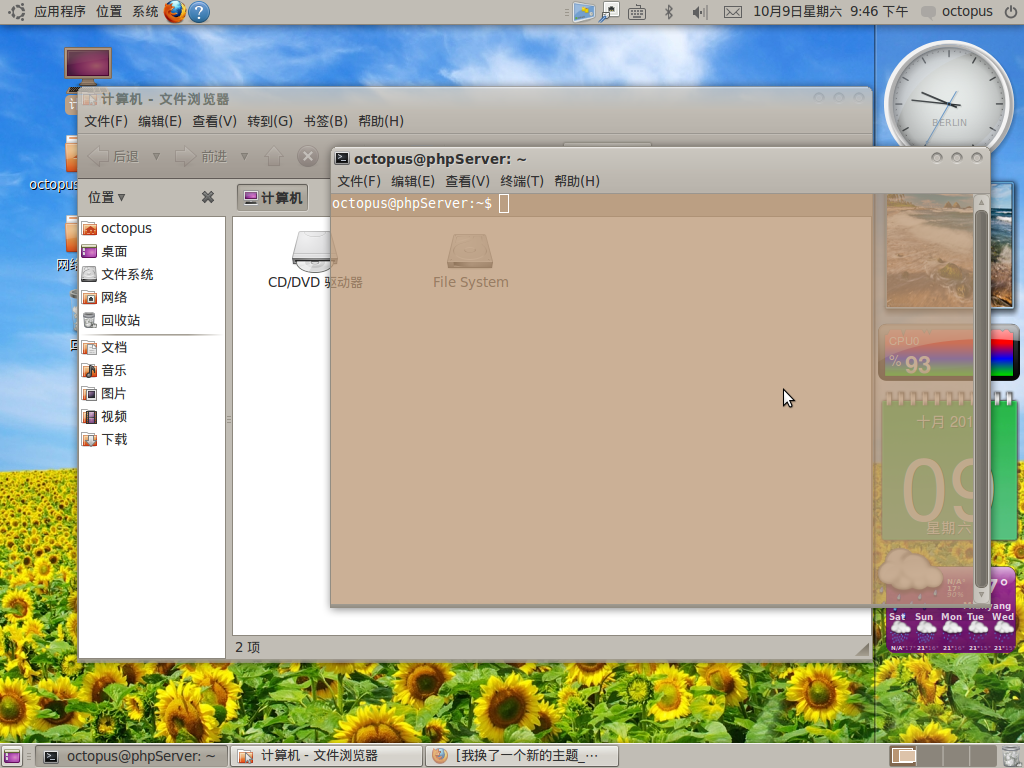Click the 计算机 location path button

coord(272,198)
